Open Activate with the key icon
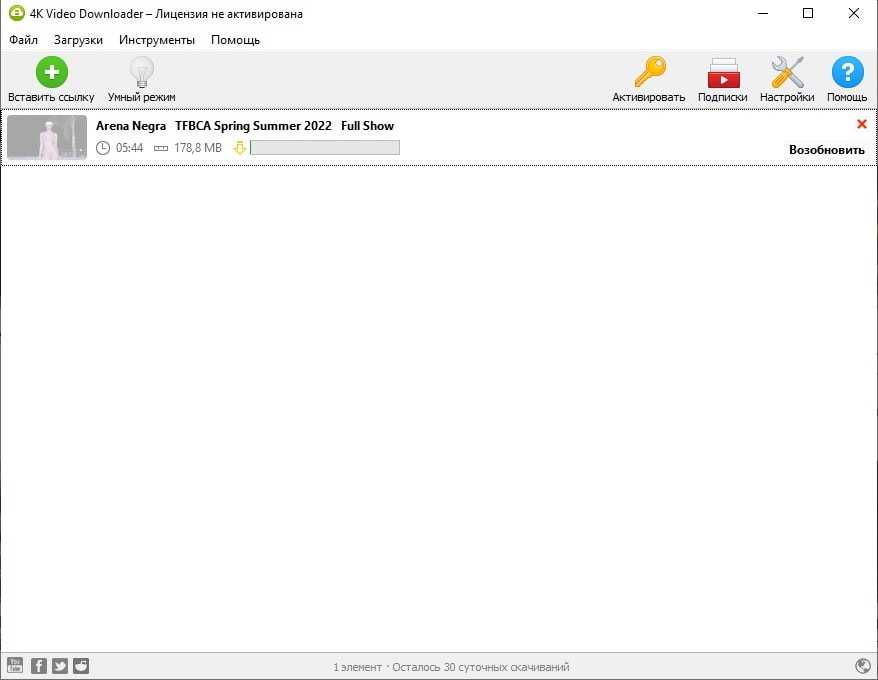 pos(649,73)
